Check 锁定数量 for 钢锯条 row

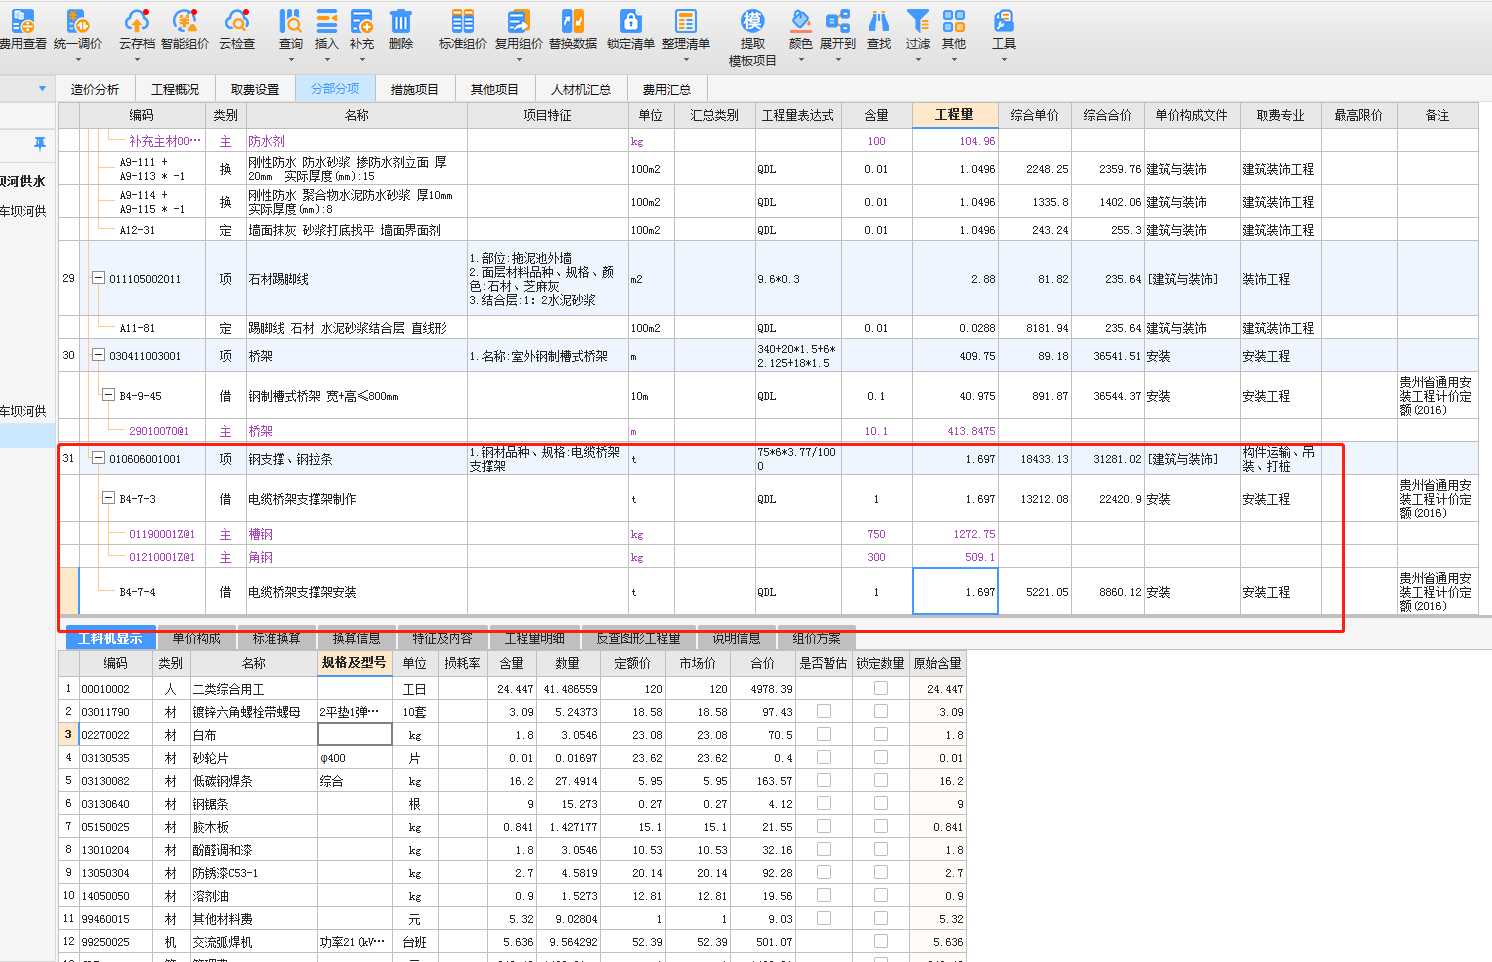tap(881, 803)
